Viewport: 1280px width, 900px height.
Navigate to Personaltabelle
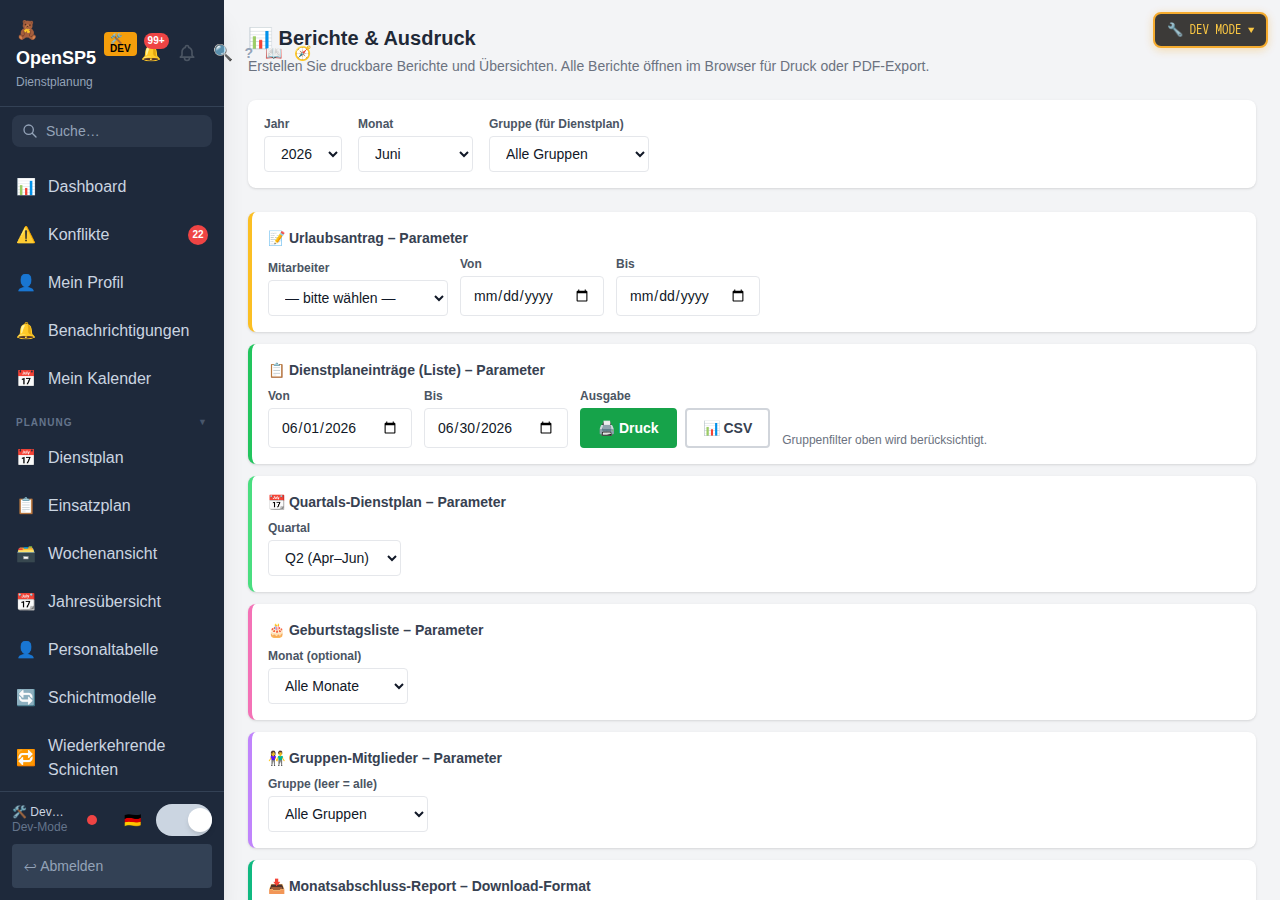coord(112,649)
